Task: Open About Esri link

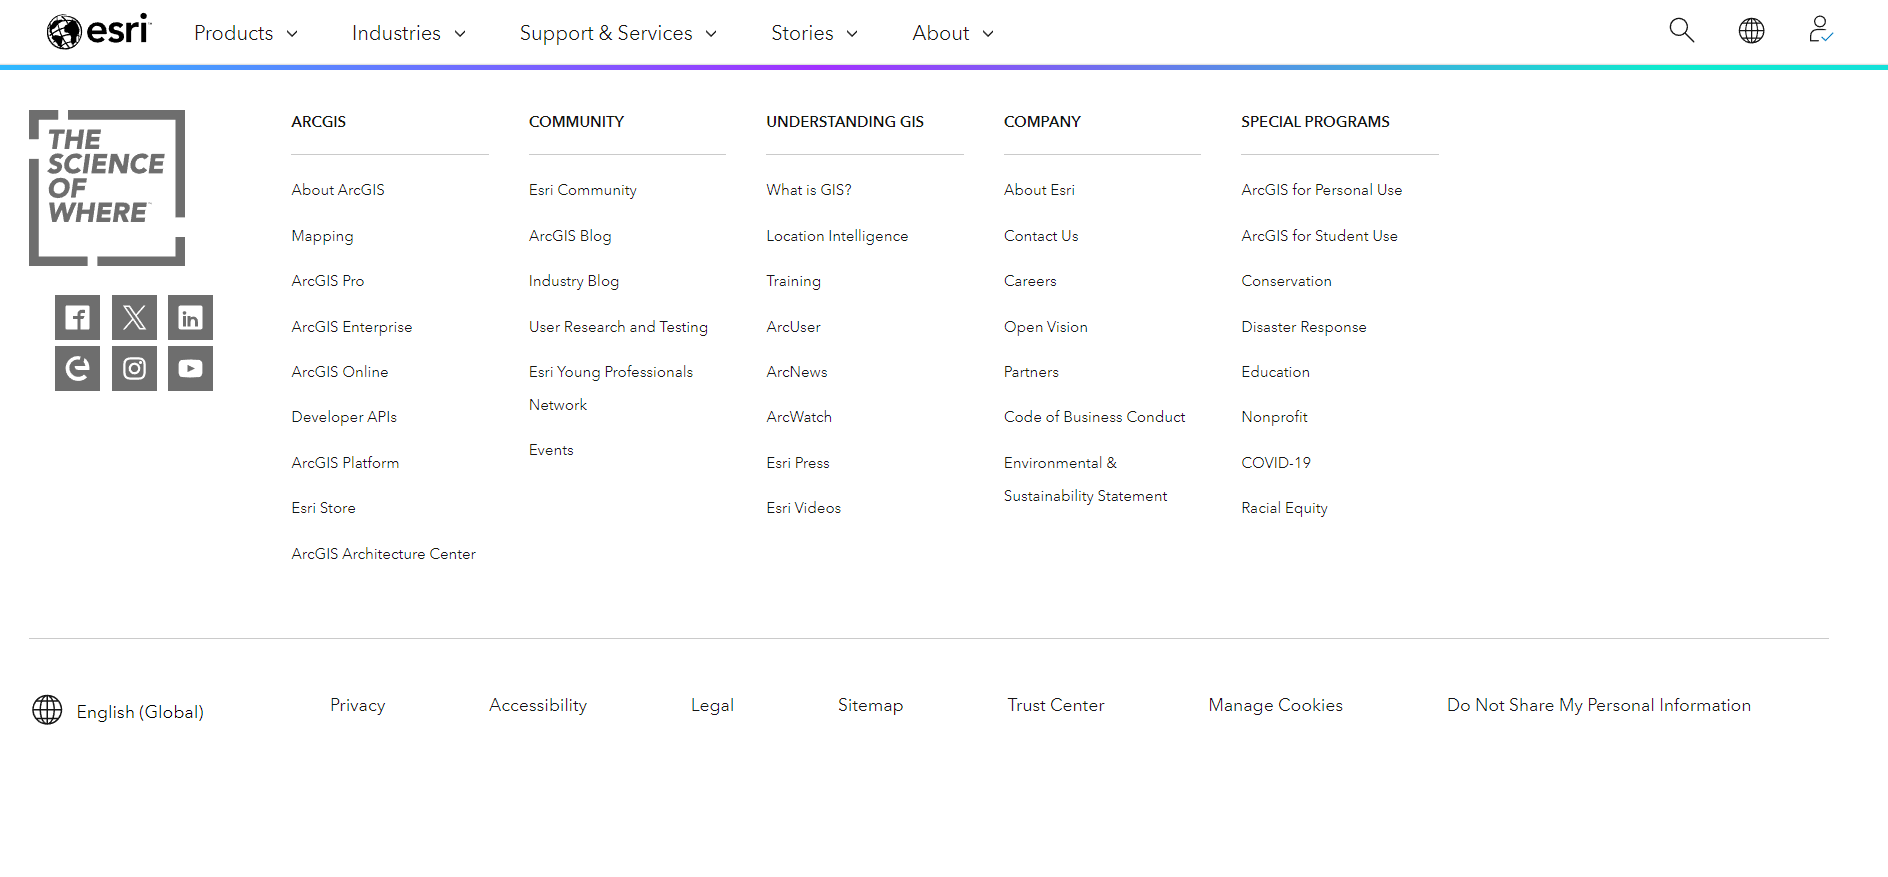Action: [x=1039, y=190]
